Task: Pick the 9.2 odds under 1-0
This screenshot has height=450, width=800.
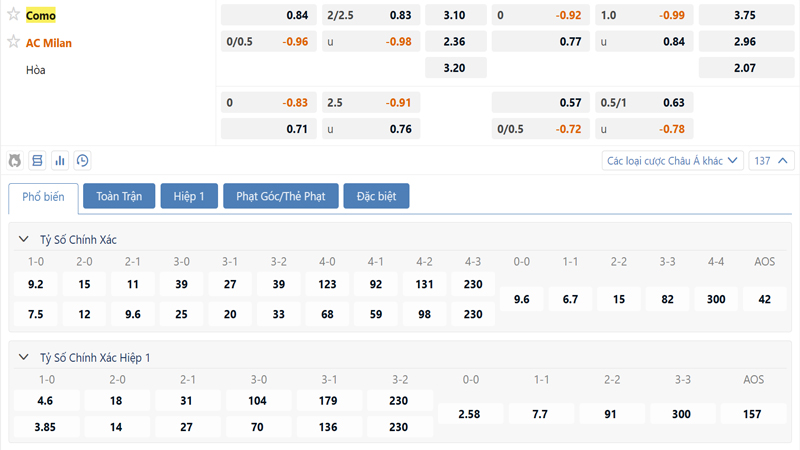Action: click(x=36, y=284)
